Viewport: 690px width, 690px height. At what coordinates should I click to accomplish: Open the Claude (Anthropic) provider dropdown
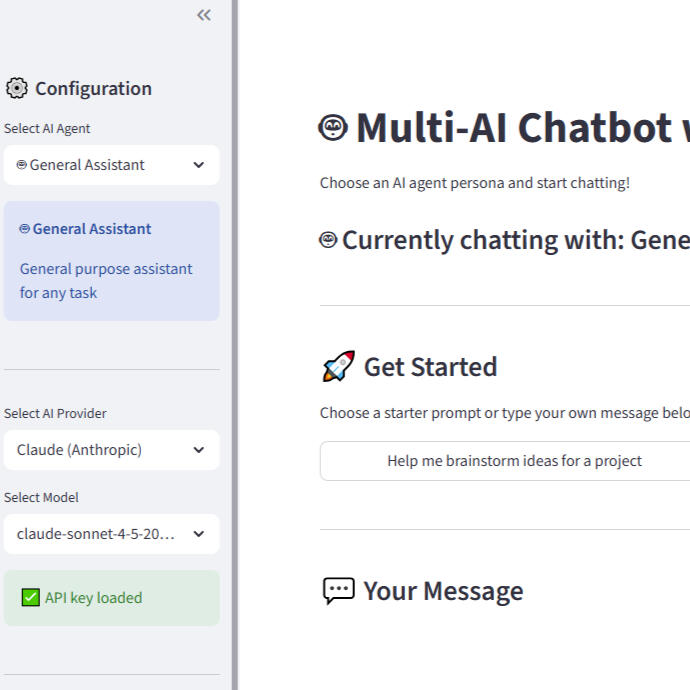click(x=111, y=450)
